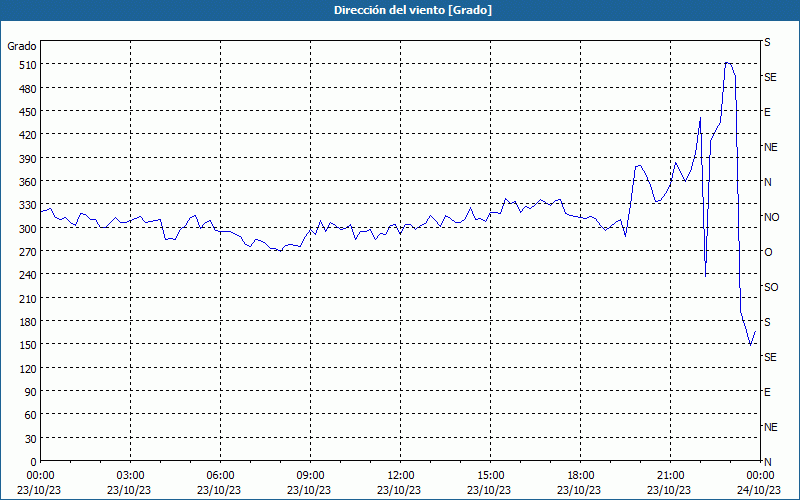Click the 210 value on the left axis
Screen dimensions: 800x500
(x=28, y=298)
